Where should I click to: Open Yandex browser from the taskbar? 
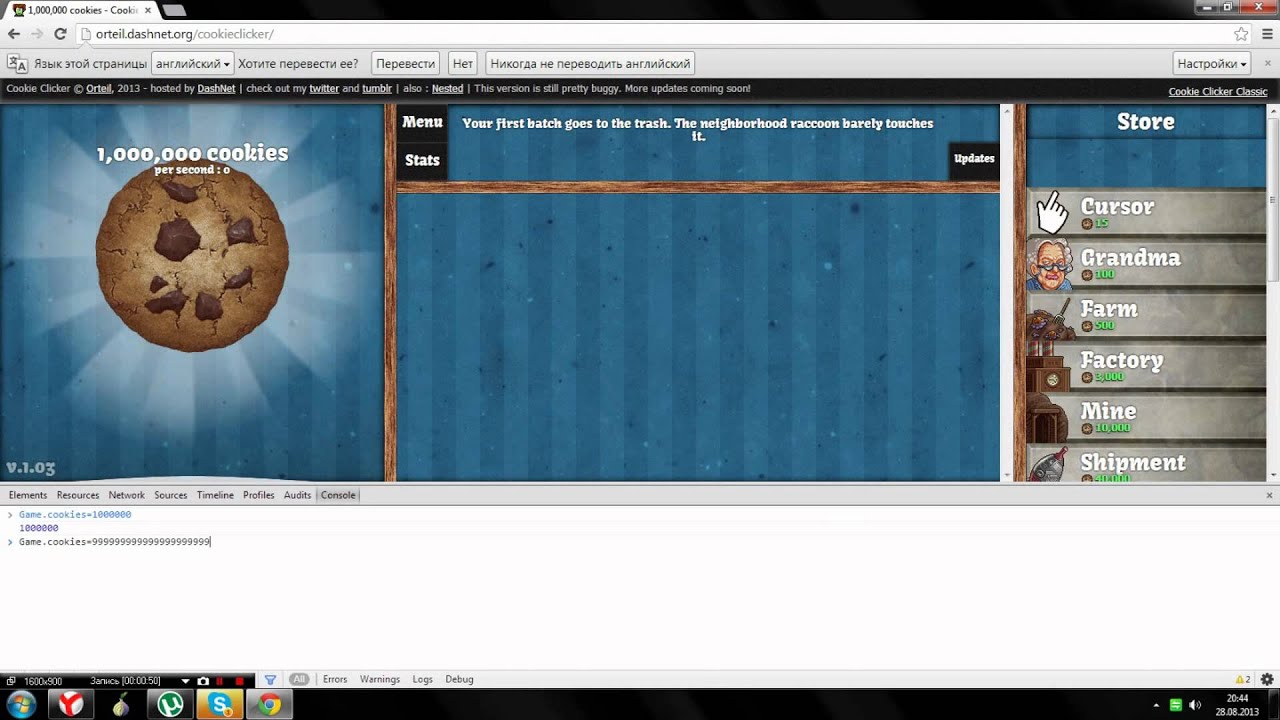pos(71,704)
